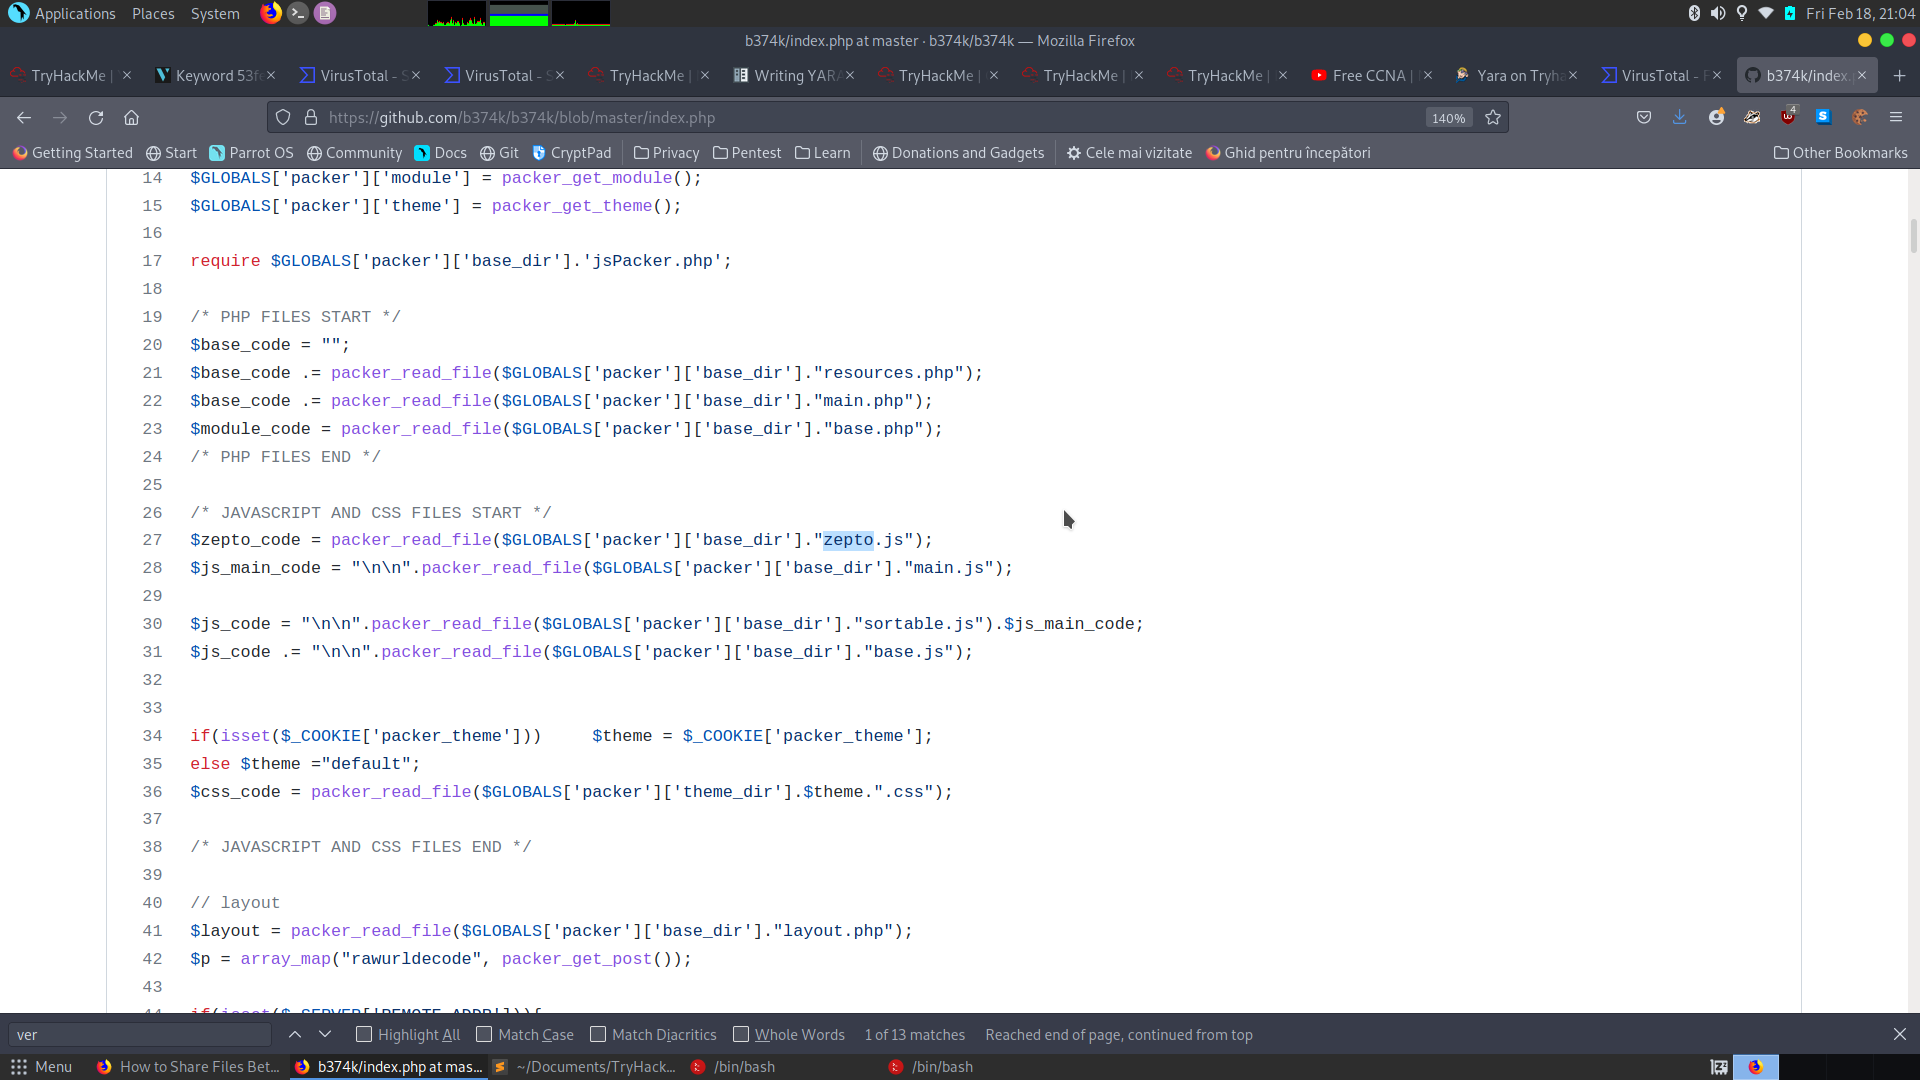
Task: Click the shield tracking protection icon
Action: [283, 118]
